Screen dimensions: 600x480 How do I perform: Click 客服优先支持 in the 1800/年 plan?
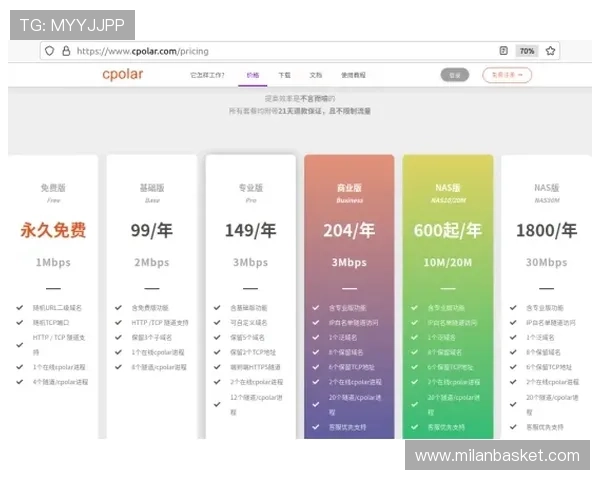pyautogui.click(x=545, y=427)
